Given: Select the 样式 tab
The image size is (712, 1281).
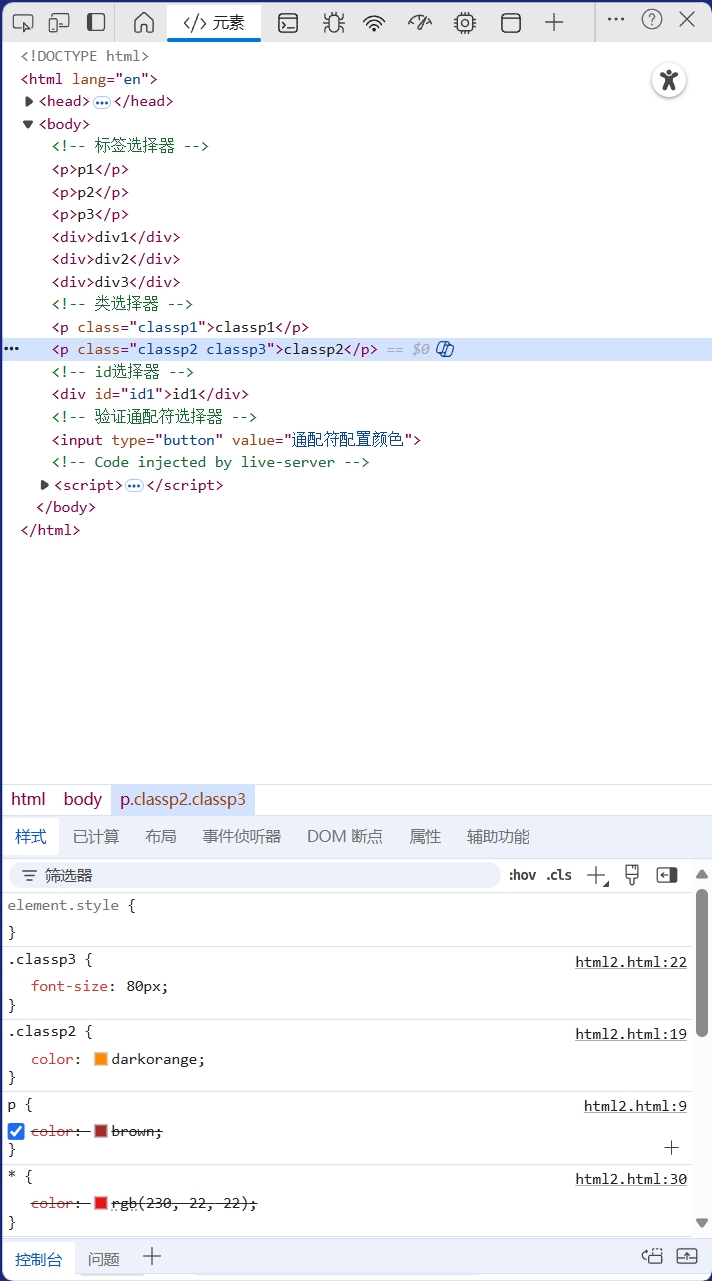Looking at the screenshot, I should [31, 837].
